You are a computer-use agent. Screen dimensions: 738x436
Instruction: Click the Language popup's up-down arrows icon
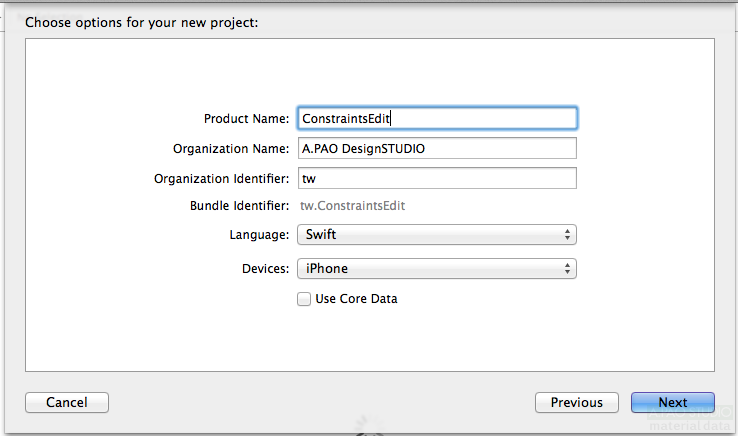pos(568,235)
